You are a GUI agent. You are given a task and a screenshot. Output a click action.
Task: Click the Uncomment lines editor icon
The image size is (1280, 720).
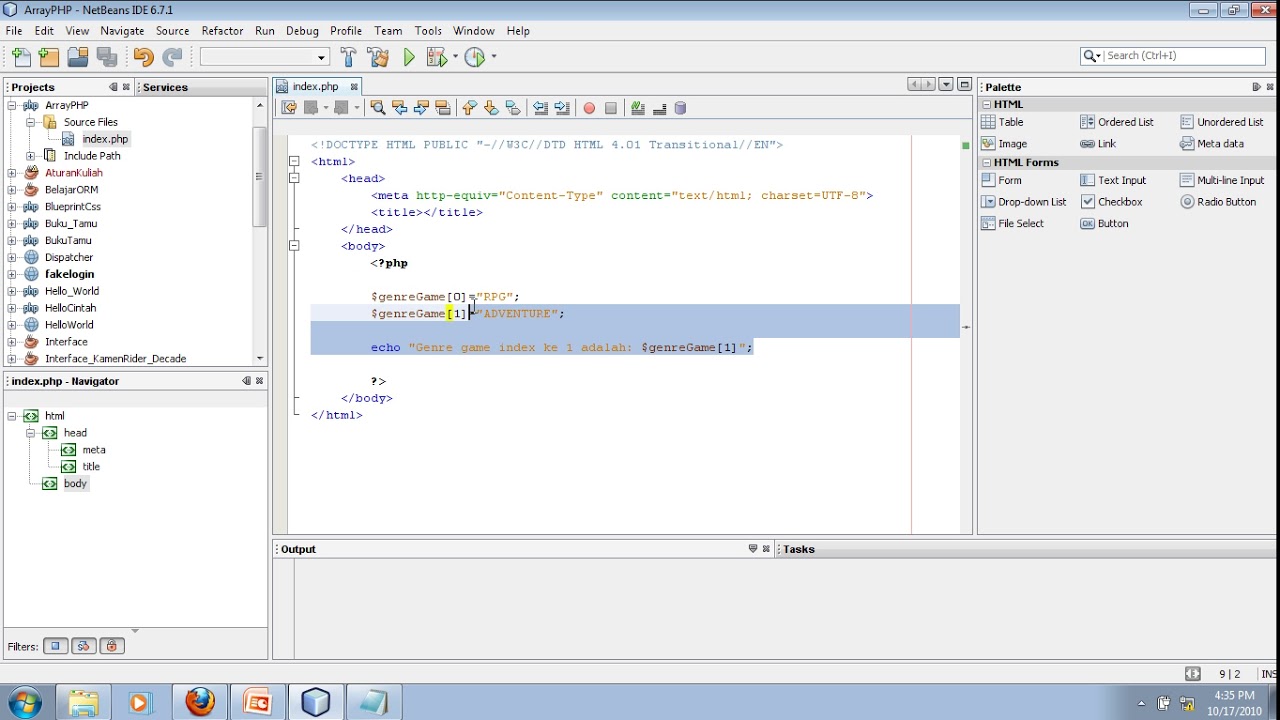coord(659,108)
